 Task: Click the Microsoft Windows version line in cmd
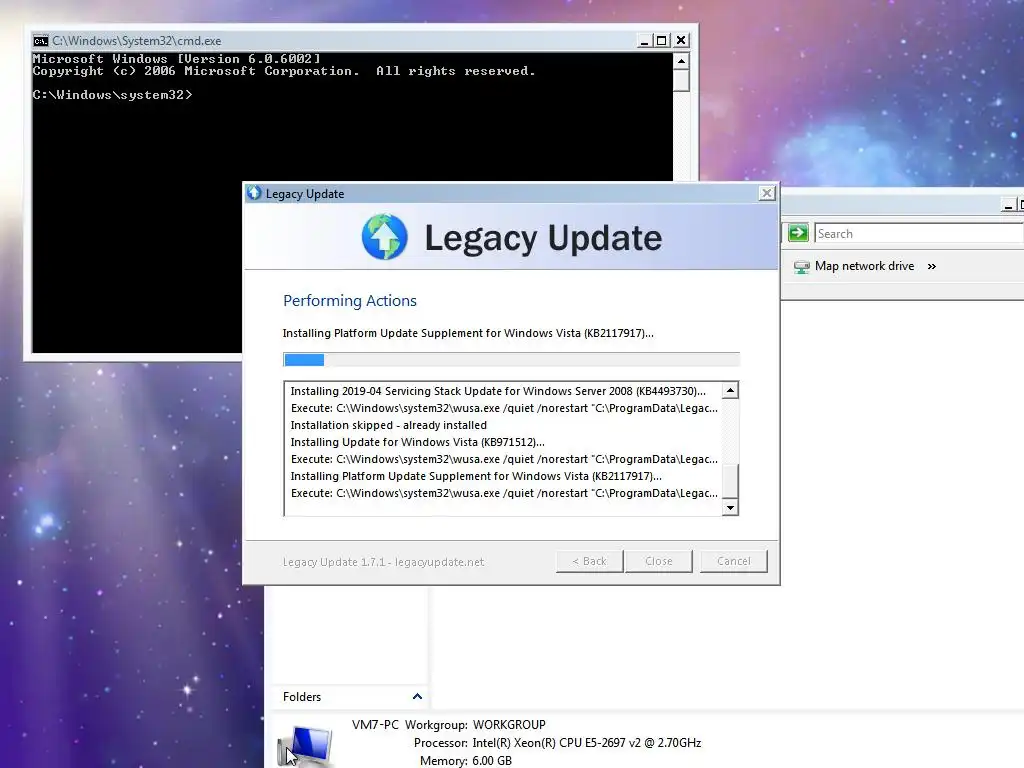[176, 59]
